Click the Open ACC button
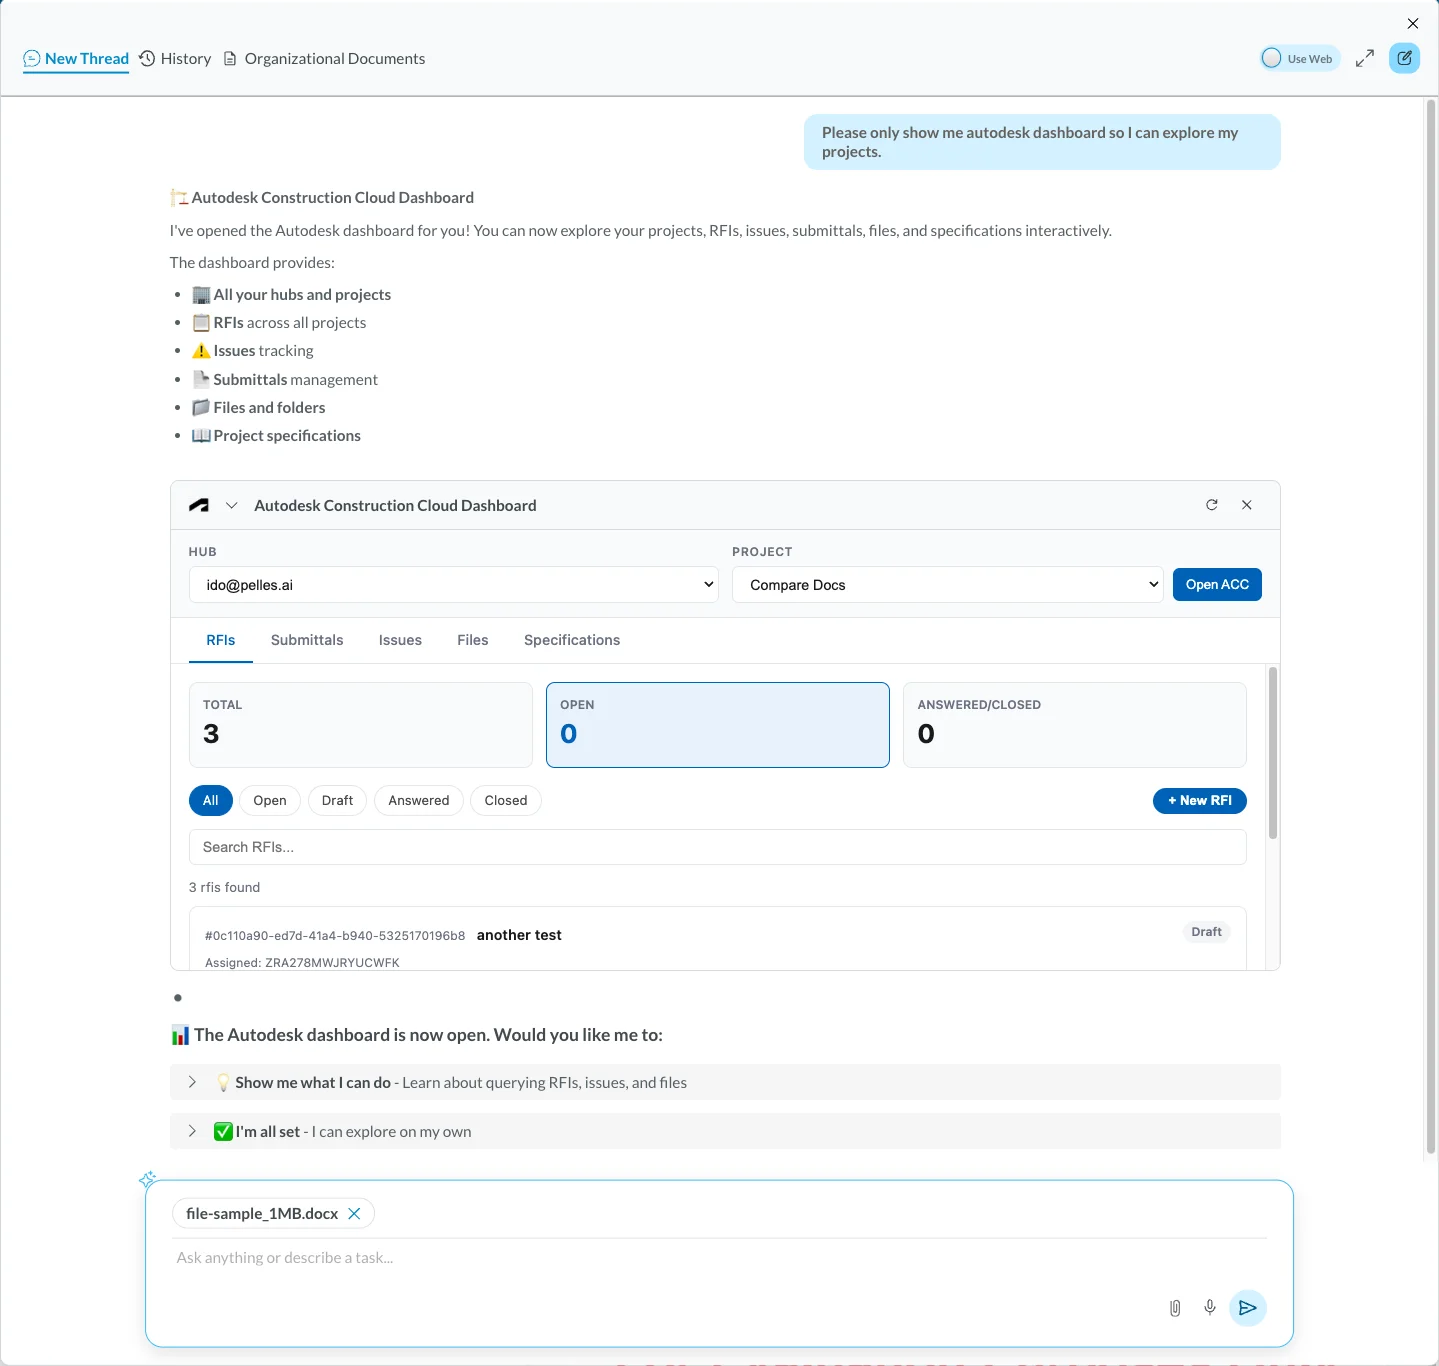The image size is (1439, 1366). pyautogui.click(x=1217, y=585)
